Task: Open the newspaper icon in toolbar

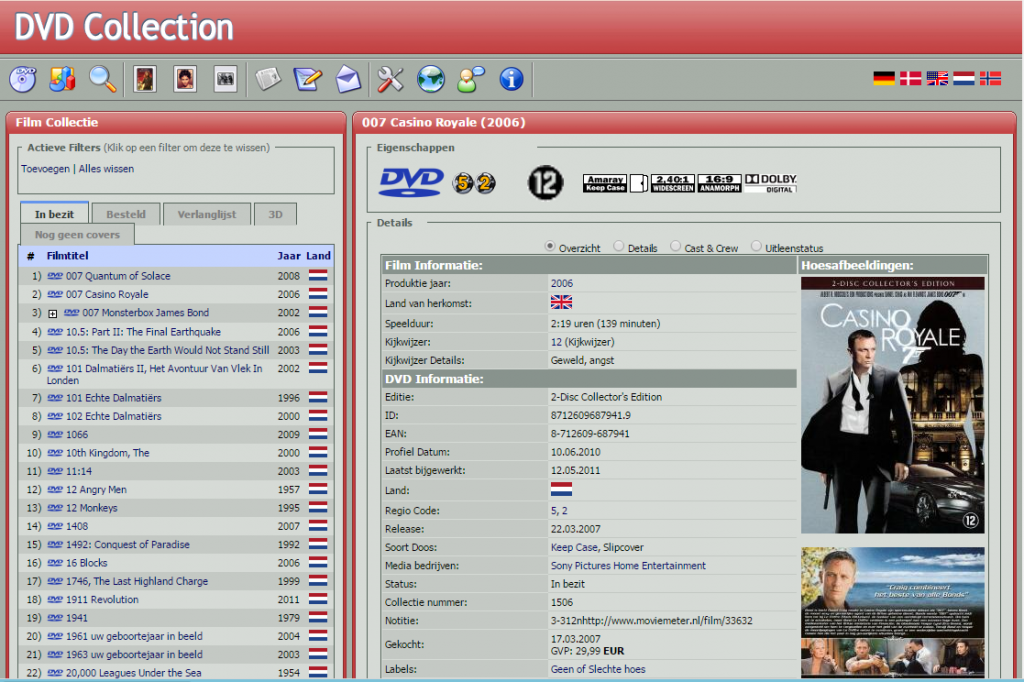Action: (267, 78)
